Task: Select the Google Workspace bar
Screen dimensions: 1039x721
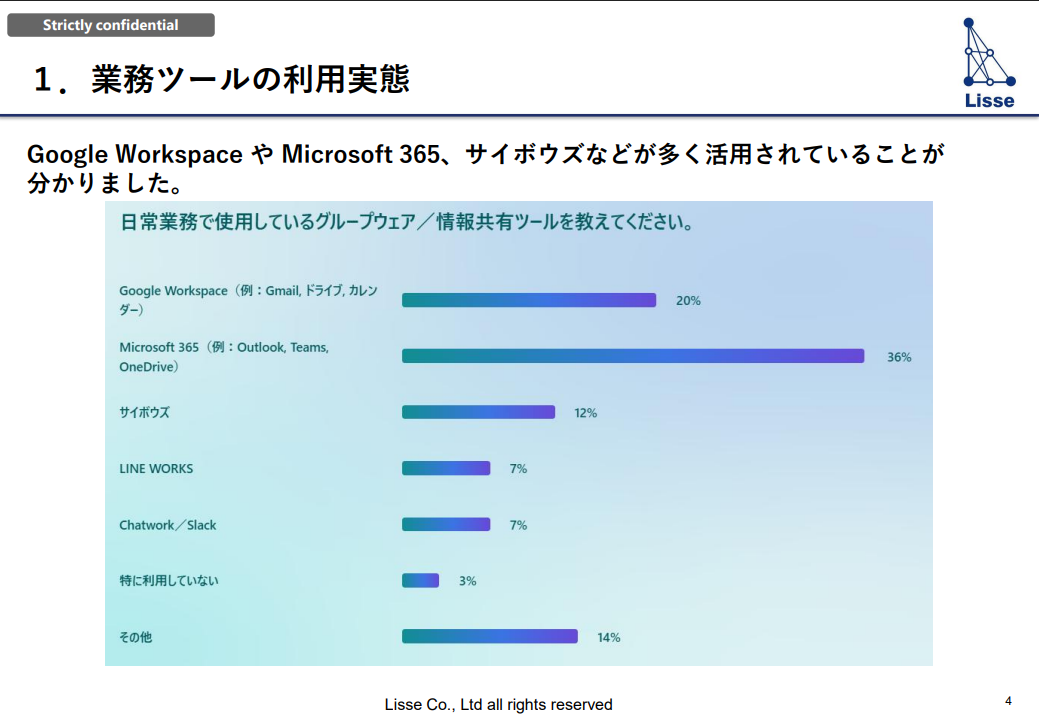Action: [x=528, y=300]
